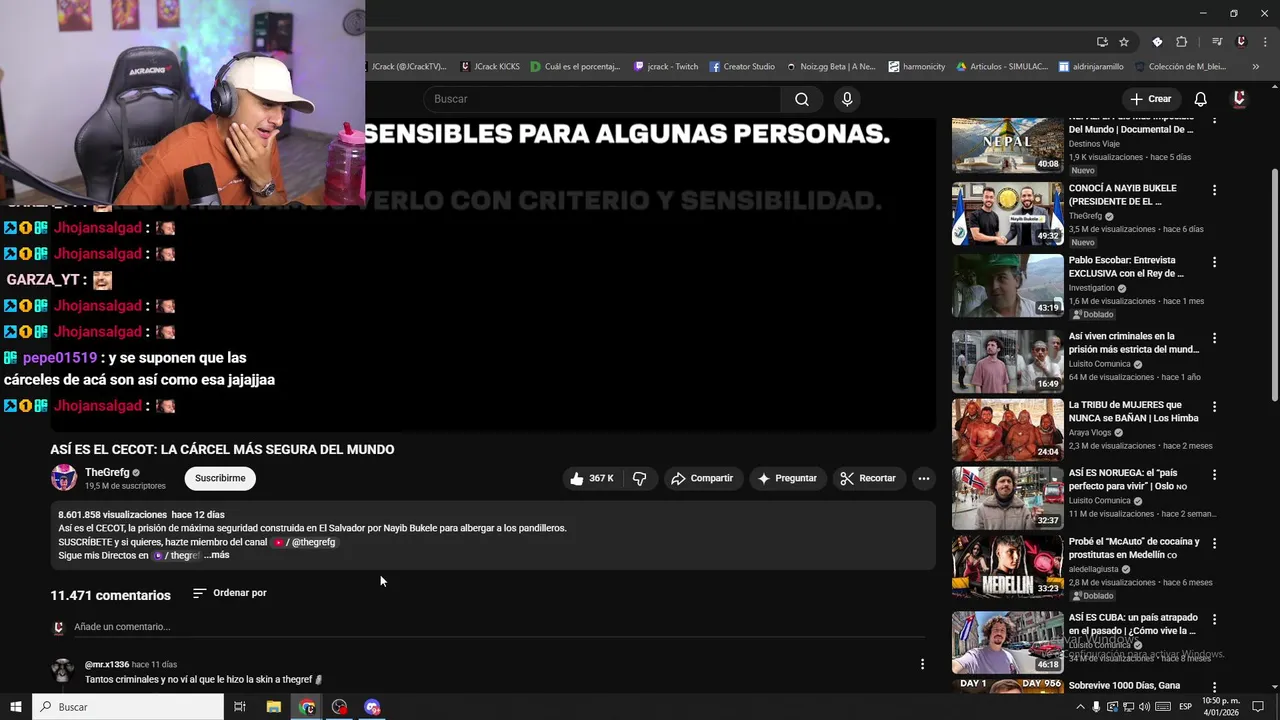Open commenter @mr.x1336 profile link
Viewport: 1280px width, 720px height.
click(107, 664)
